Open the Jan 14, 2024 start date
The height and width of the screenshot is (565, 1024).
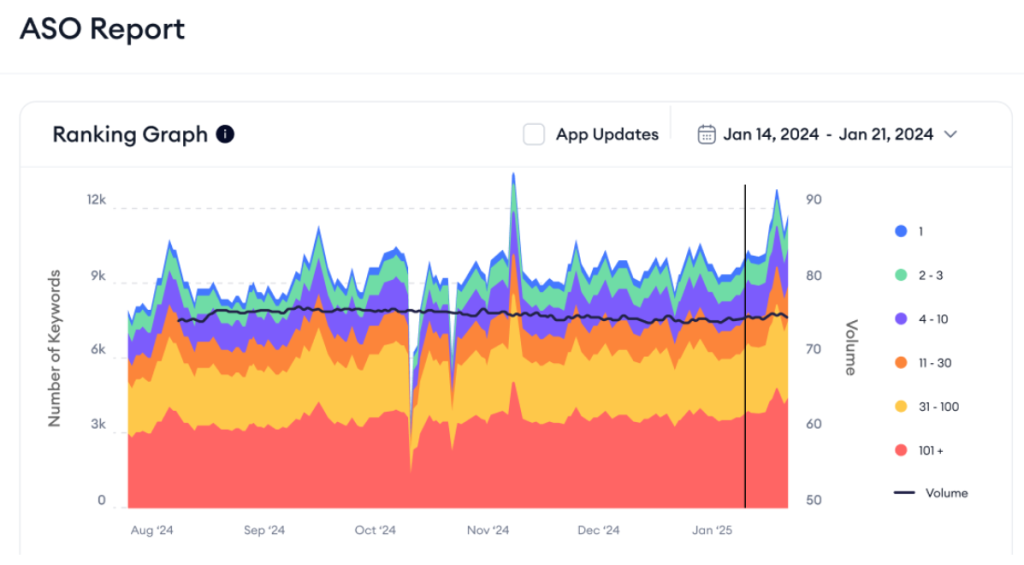tap(771, 134)
